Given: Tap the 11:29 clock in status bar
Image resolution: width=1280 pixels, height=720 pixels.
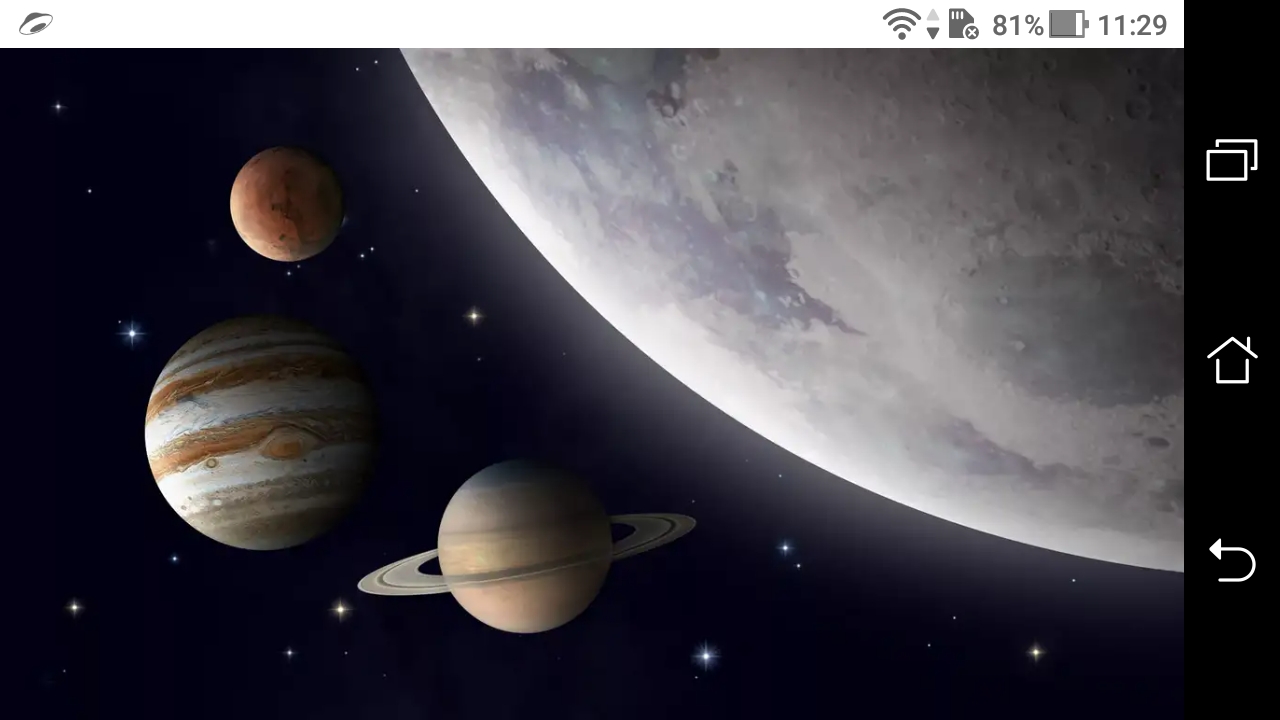Looking at the screenshot, I should [1132, 25].
